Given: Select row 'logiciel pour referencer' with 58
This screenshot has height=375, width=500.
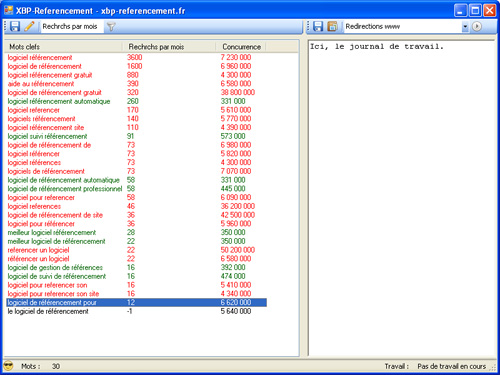Looking at the screenshot, I should tap(136, 197).
